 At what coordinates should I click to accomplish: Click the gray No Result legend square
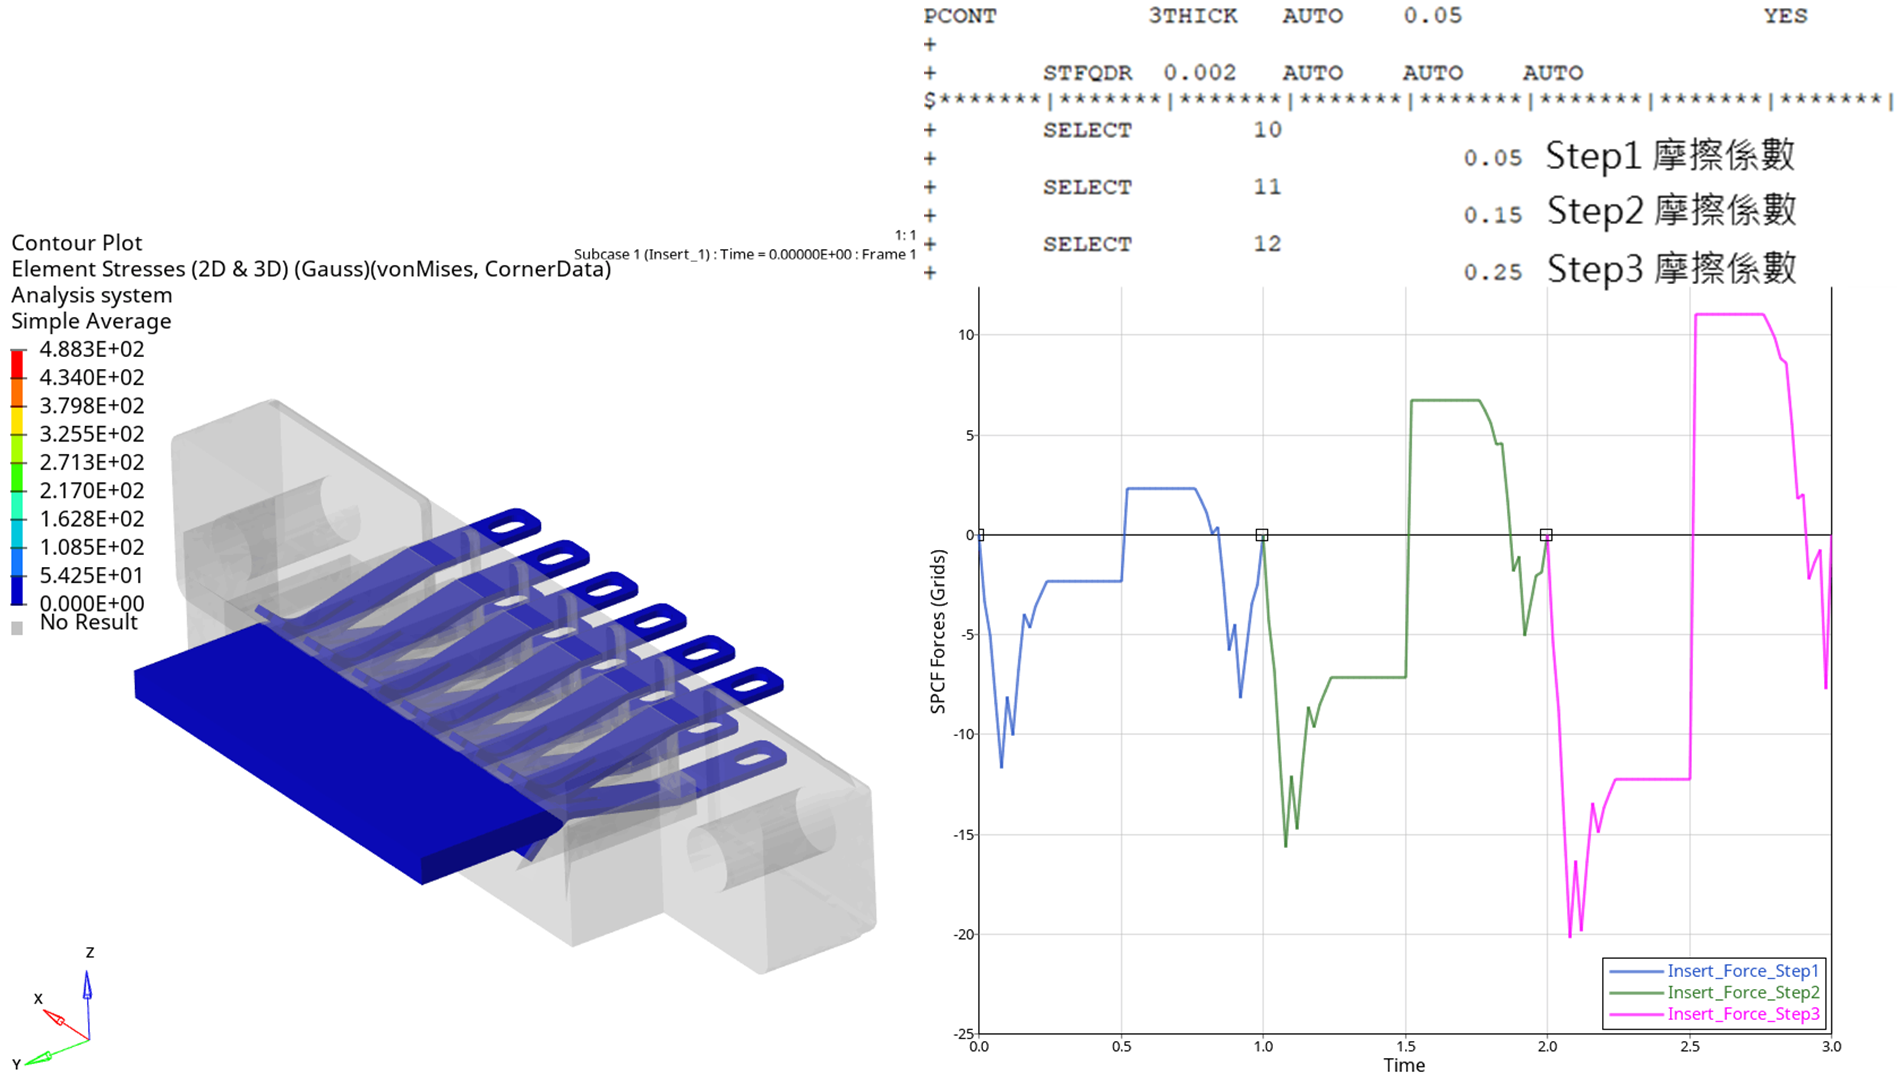pyautogui.click(x=17, y=628)
